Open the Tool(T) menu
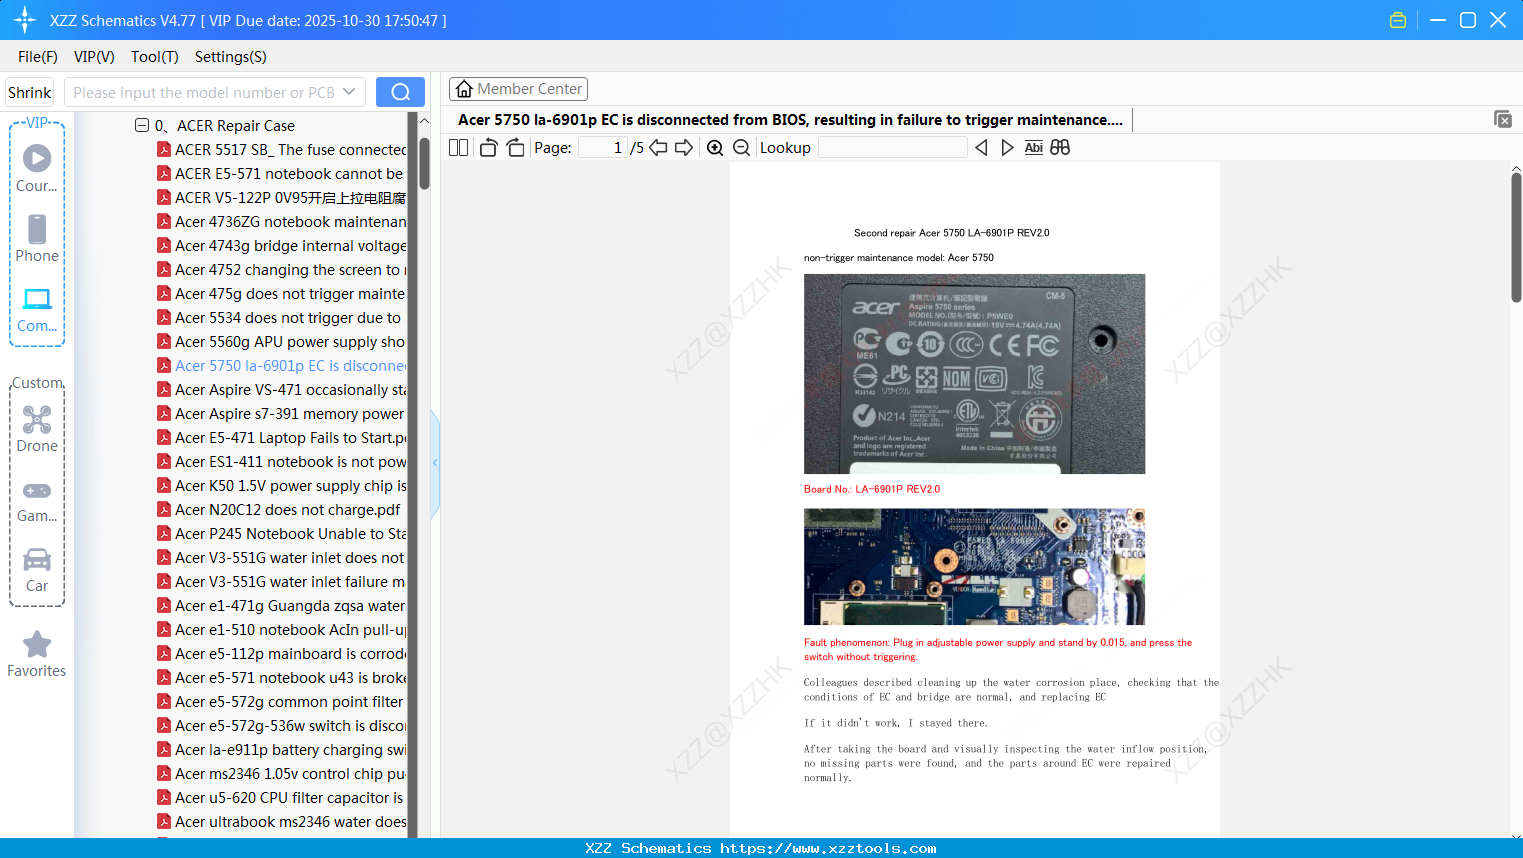The height and width of the screenshot is (858, 1523). (154, 57)
